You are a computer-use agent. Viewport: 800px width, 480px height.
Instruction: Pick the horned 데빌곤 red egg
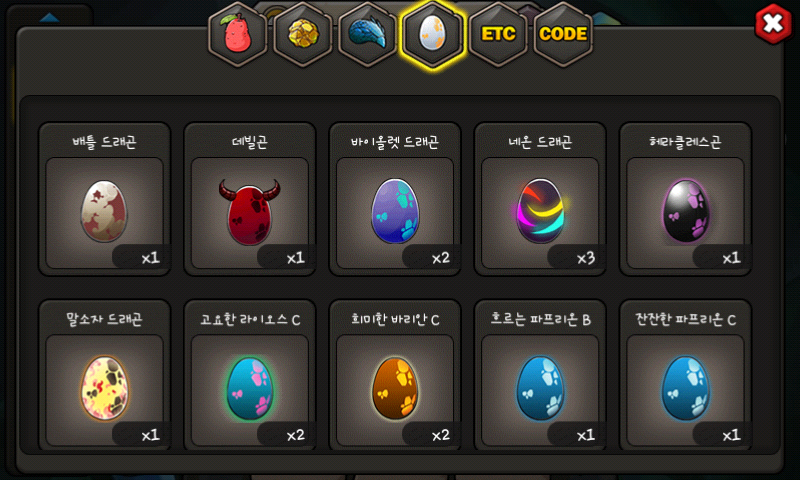point(249,211)
